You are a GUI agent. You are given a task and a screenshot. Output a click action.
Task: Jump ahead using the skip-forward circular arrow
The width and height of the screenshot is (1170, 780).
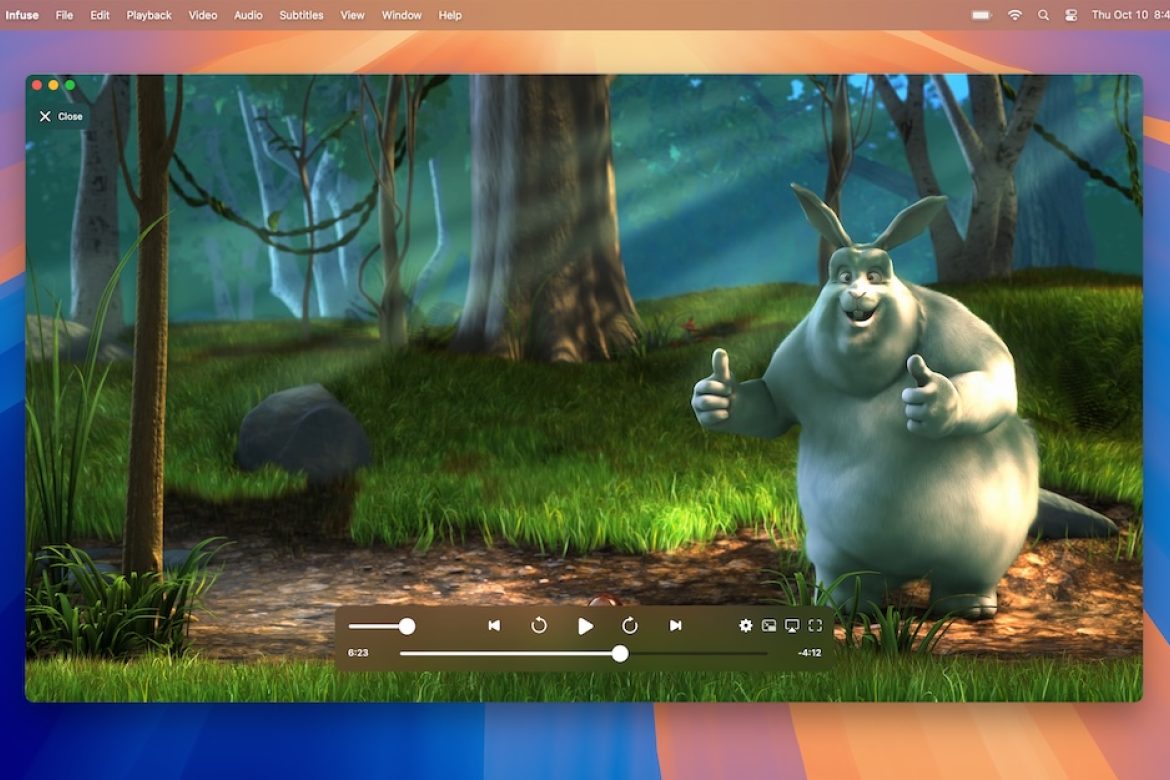tap(630, 625)
